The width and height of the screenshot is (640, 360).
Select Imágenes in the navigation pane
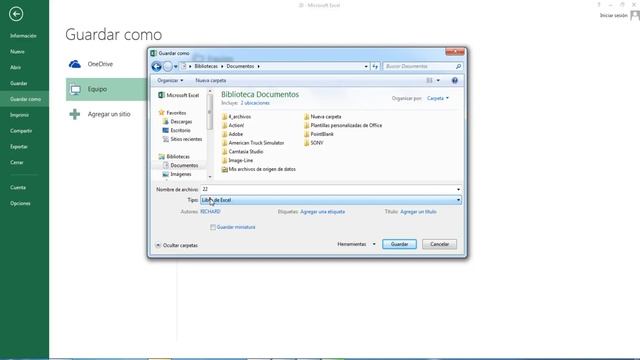tap(177, 174)
